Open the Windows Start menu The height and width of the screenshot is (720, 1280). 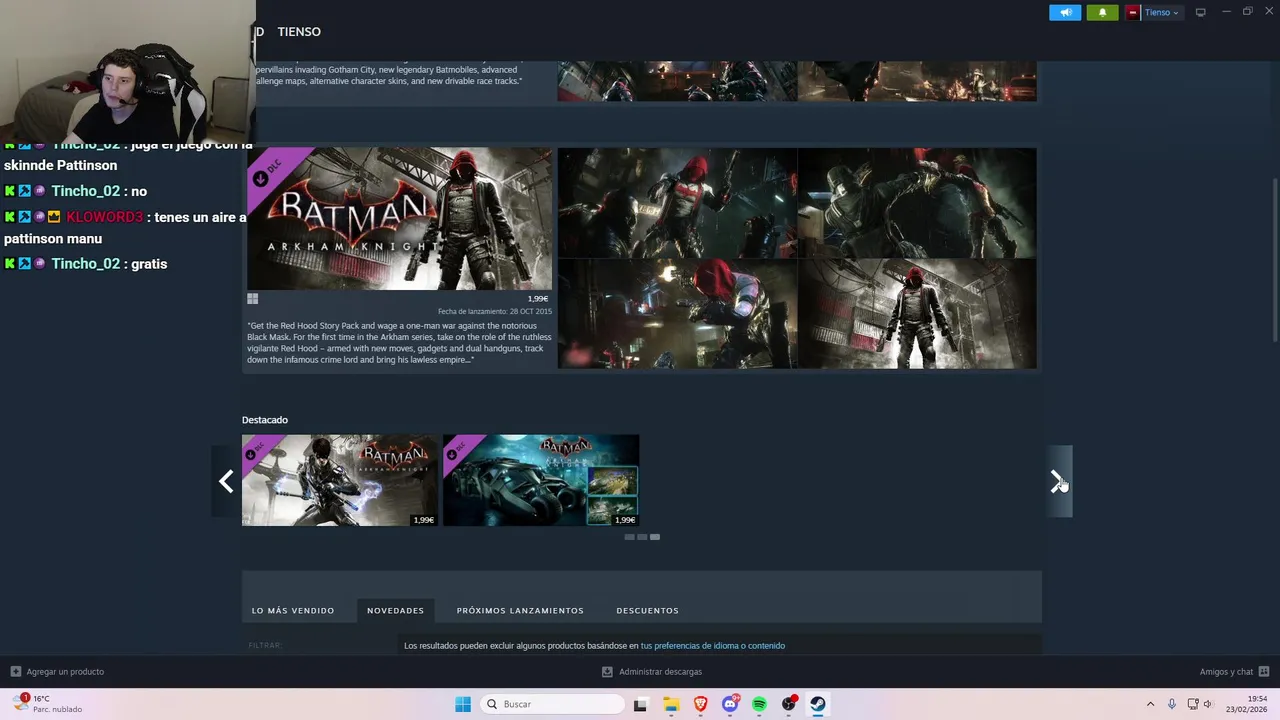pos(463,704)
